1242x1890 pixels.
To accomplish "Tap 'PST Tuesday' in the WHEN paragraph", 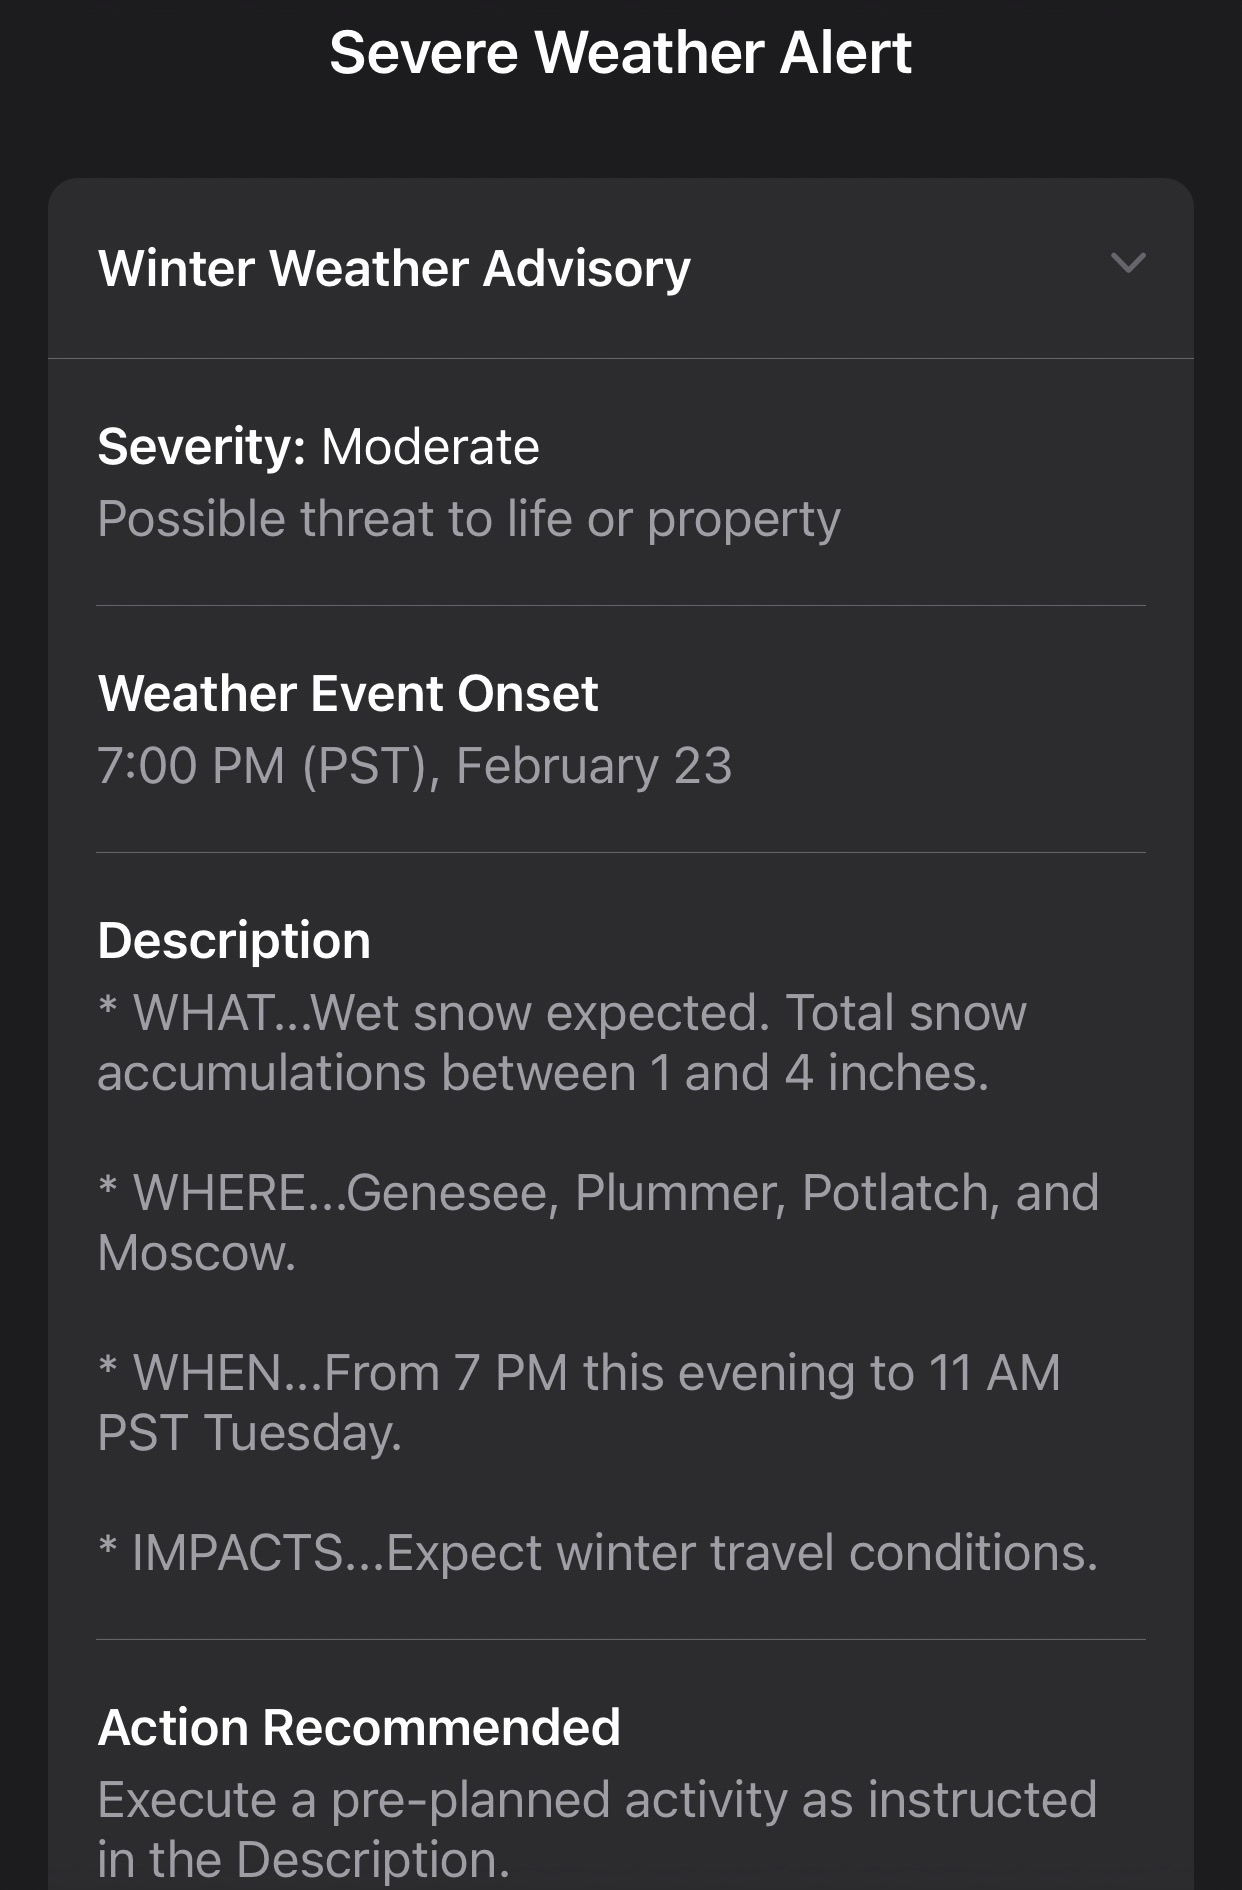I will click(x=249, y=1433).
